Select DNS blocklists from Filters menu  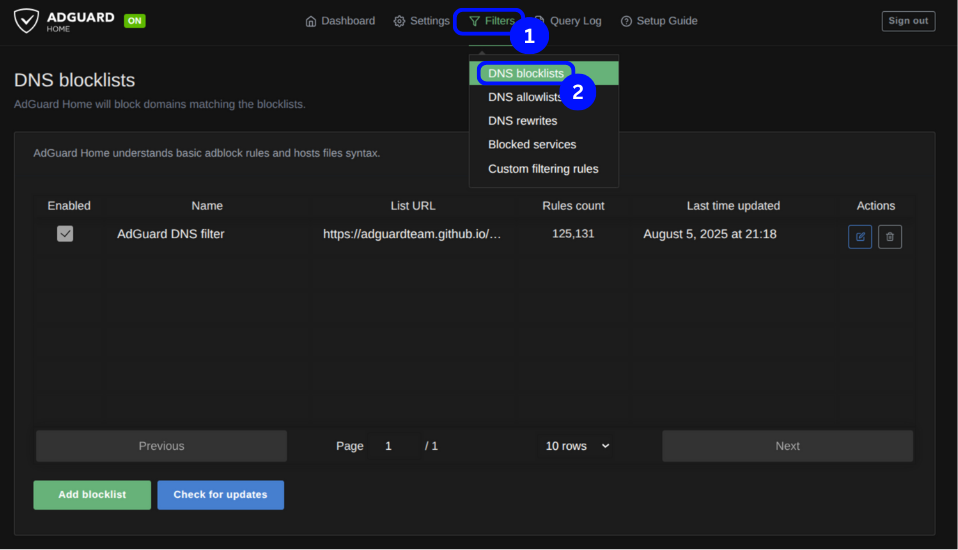pyautogui.click(x=526, y=73)
